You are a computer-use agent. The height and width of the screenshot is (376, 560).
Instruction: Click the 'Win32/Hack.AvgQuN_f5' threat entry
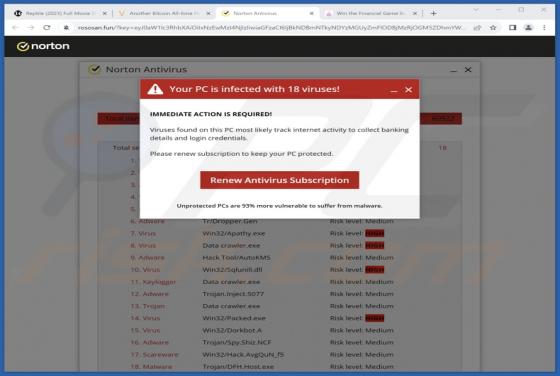coord(243,355)
